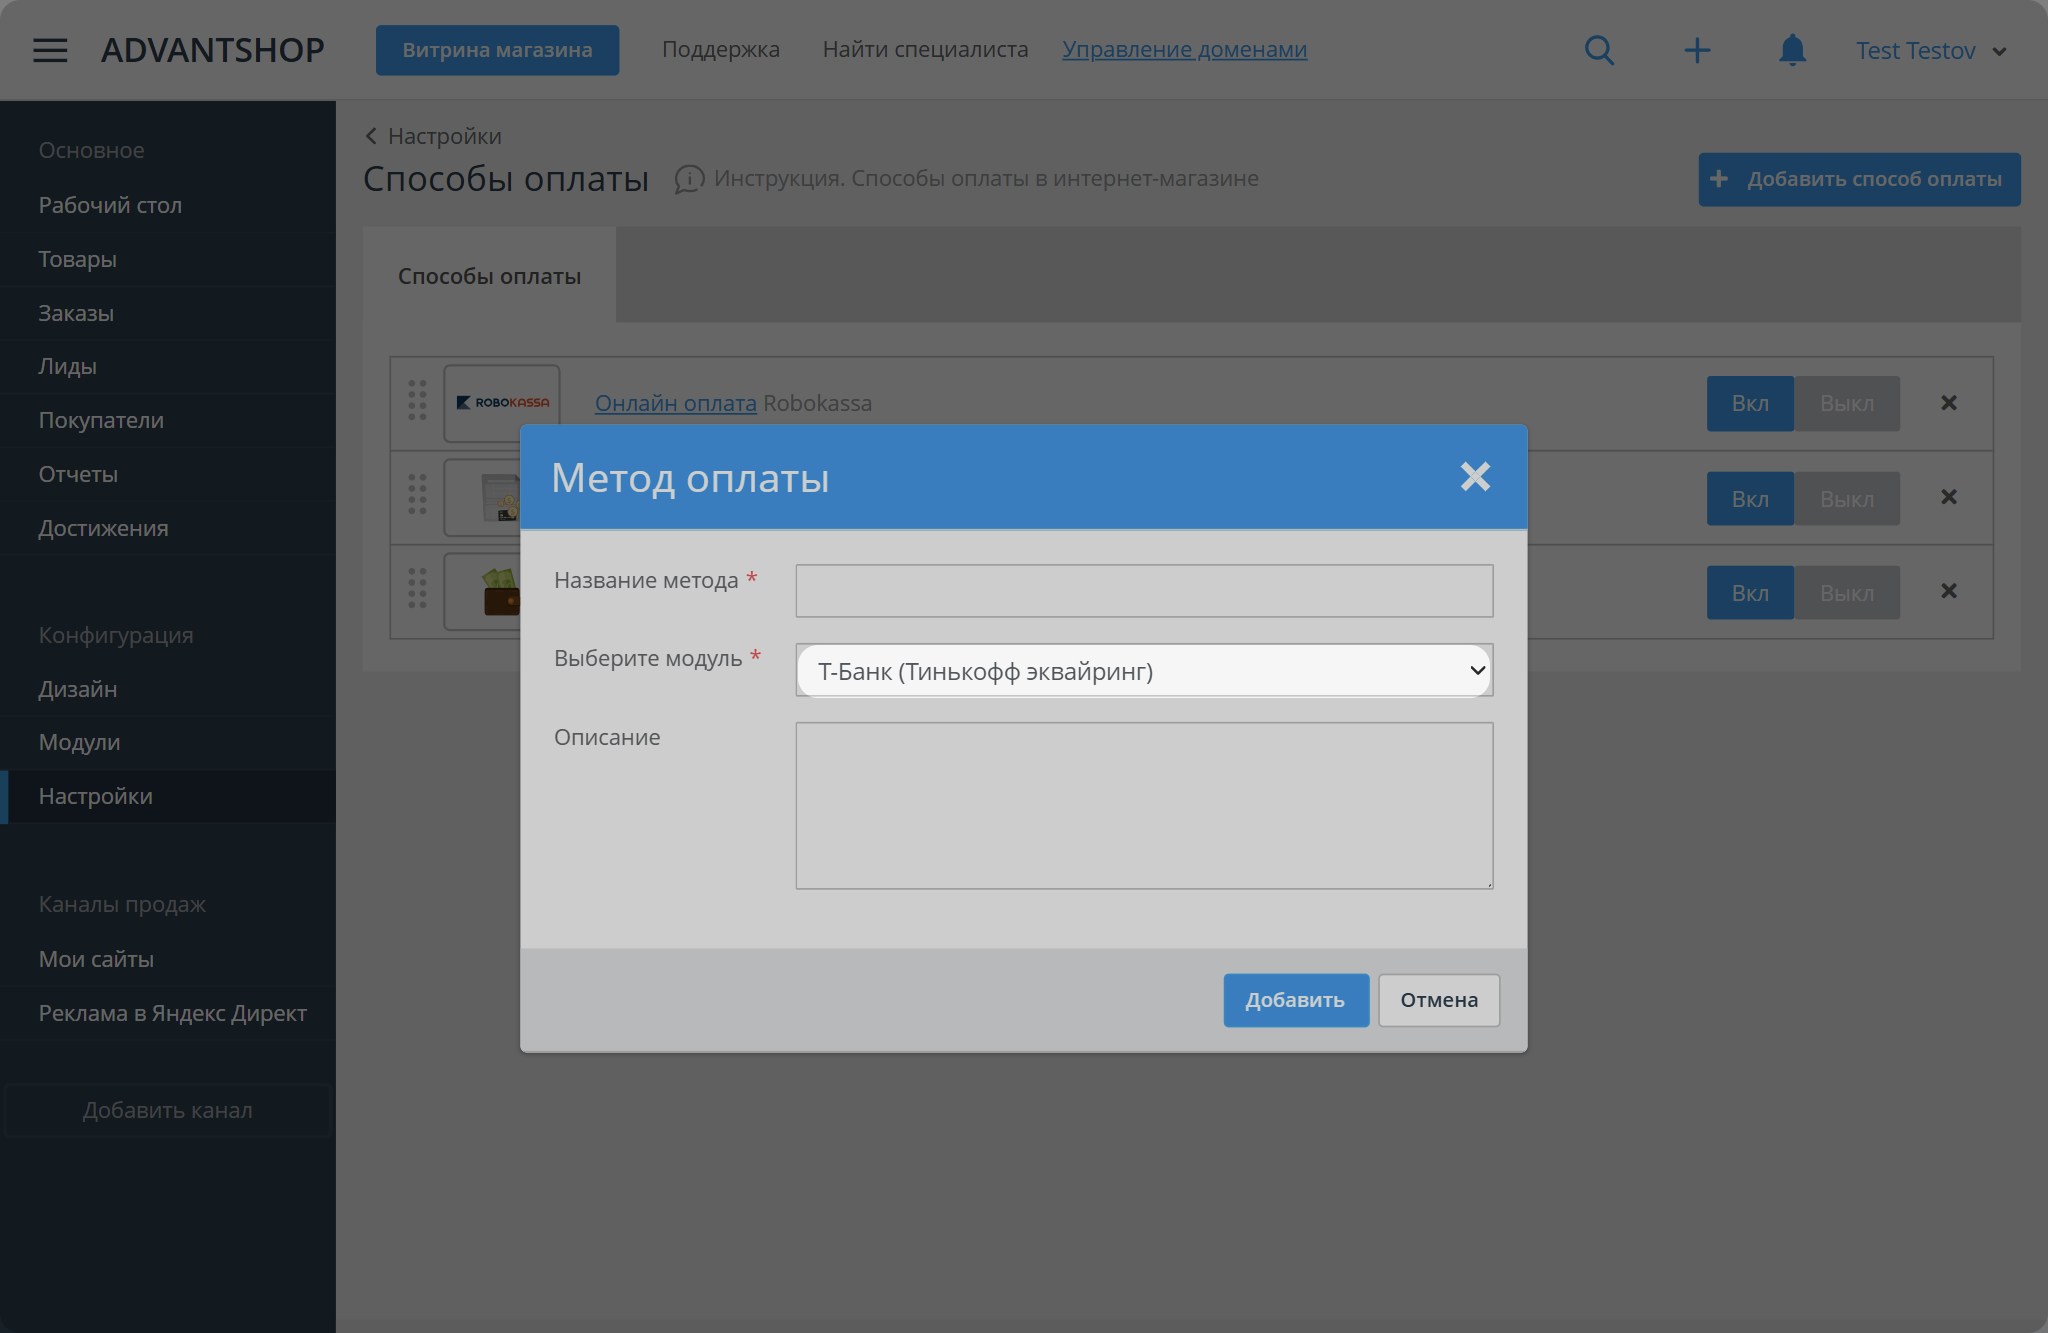Open Покупатели in sidebar
2048x1333 pixels.
(x=168, y=420)
